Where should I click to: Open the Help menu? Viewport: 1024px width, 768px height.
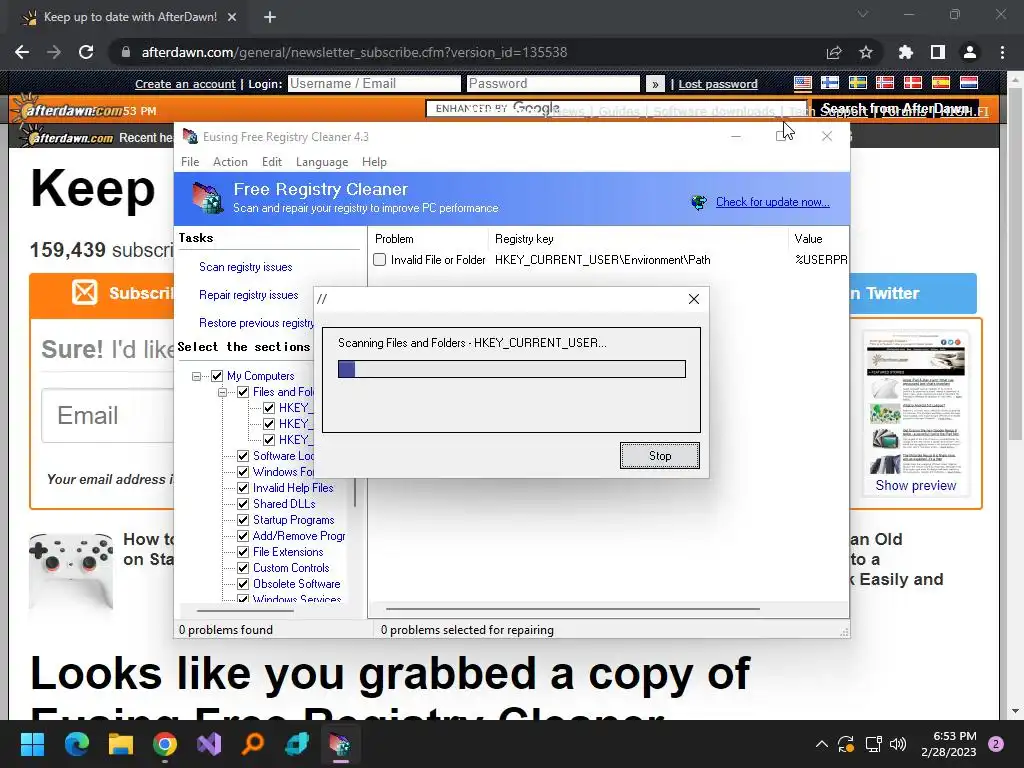374,162
